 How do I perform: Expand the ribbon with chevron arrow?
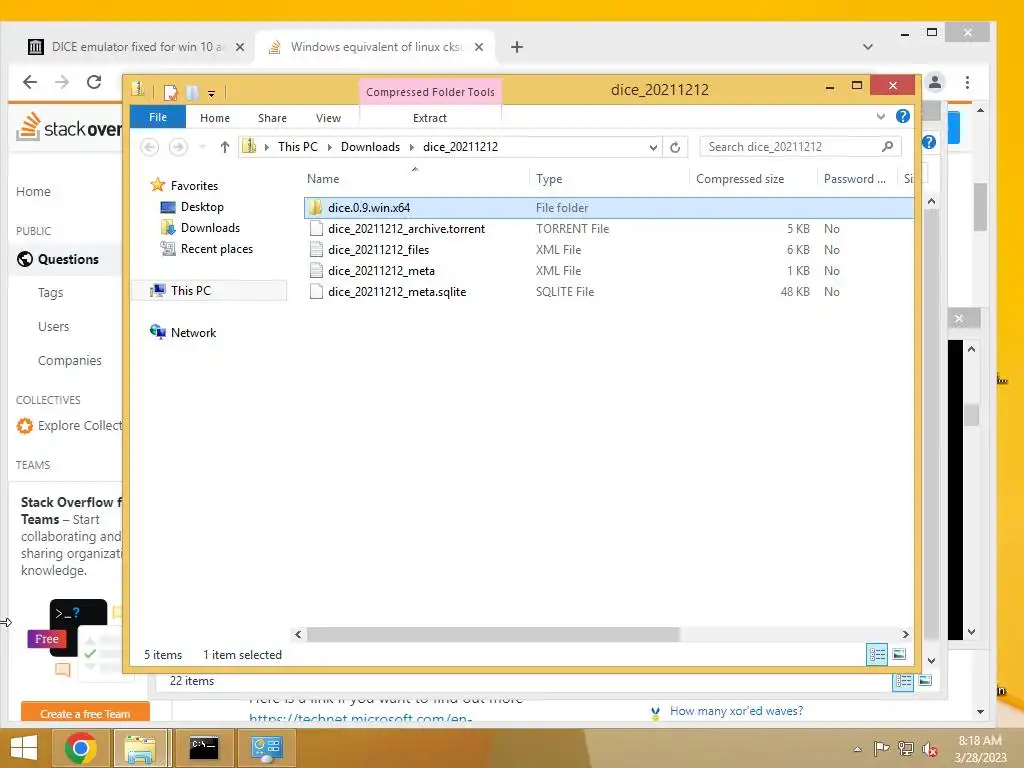[881, 116]
